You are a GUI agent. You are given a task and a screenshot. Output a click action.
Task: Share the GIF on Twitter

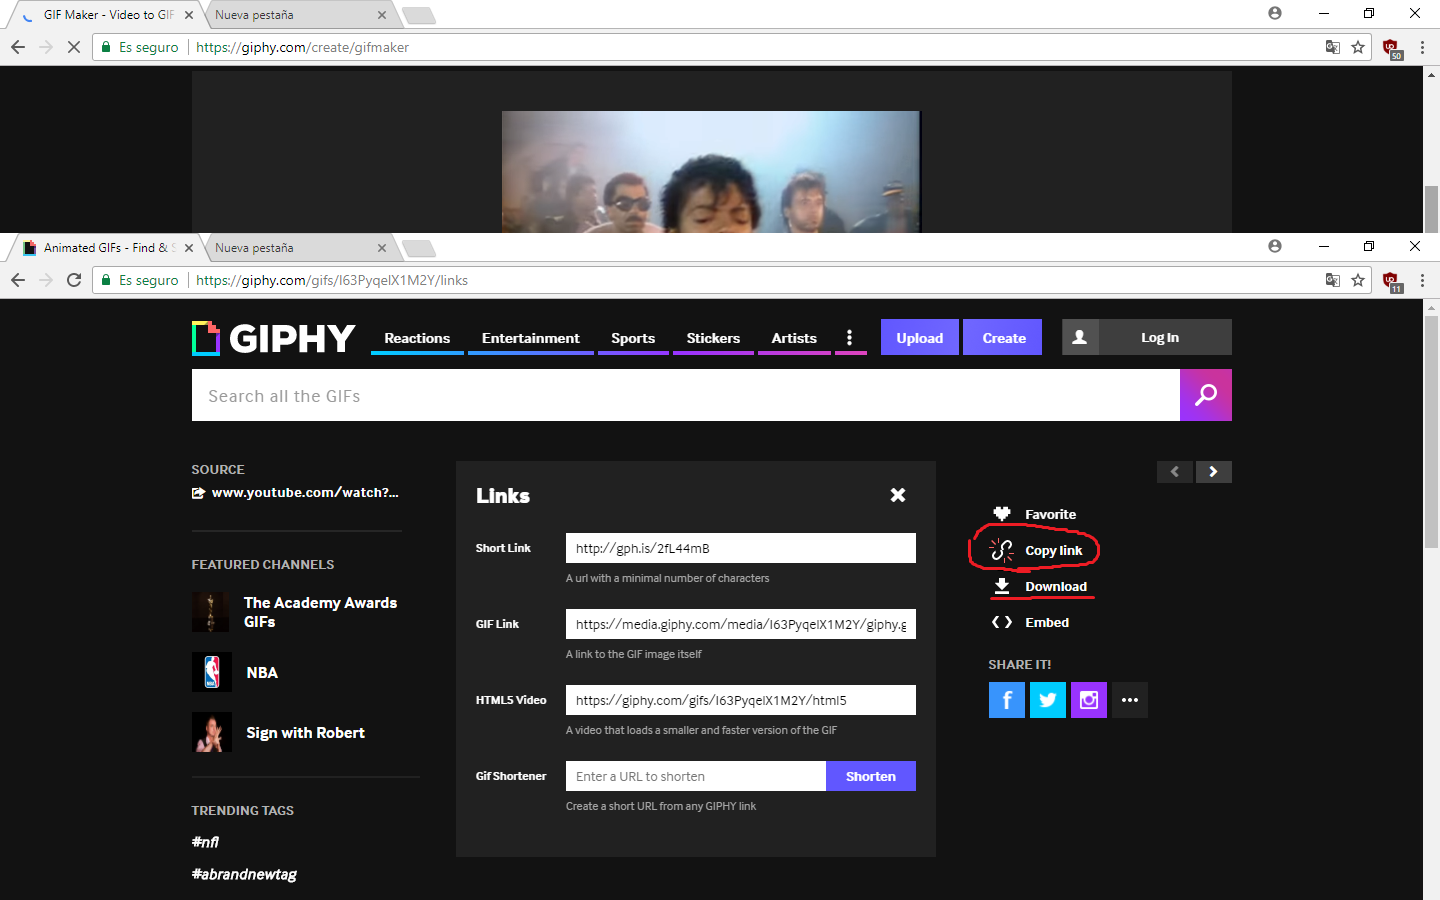pyautogui.click(x=1048, y=700)
